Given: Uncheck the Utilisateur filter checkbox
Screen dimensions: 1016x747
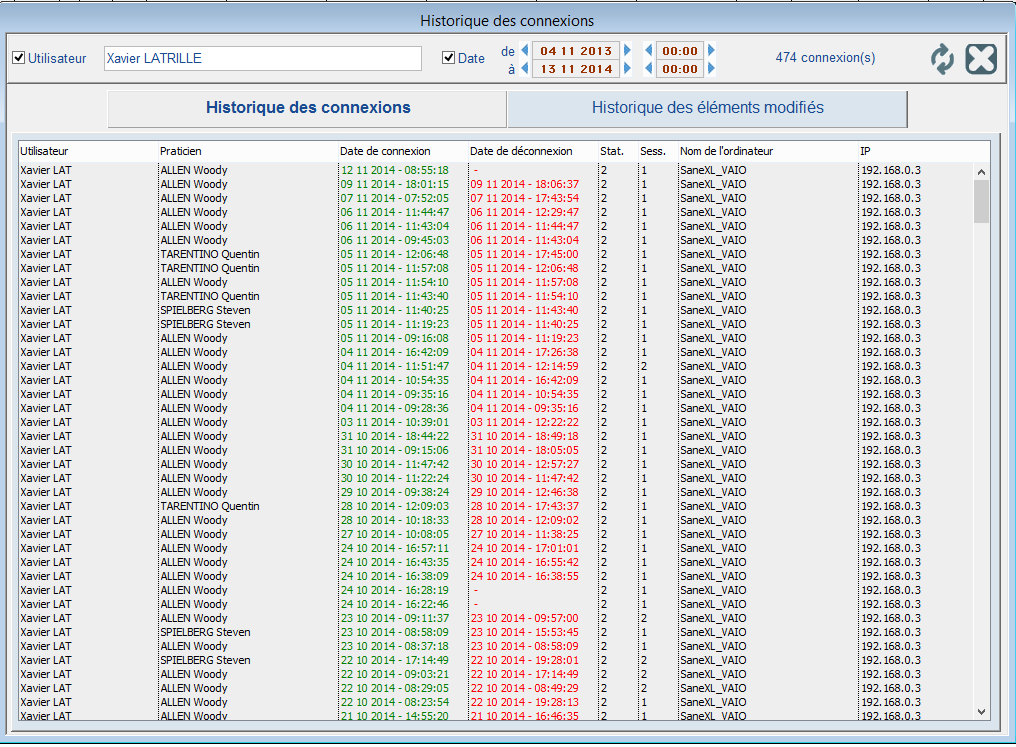Looking at the screenshot, I should (x=18, y=58).
